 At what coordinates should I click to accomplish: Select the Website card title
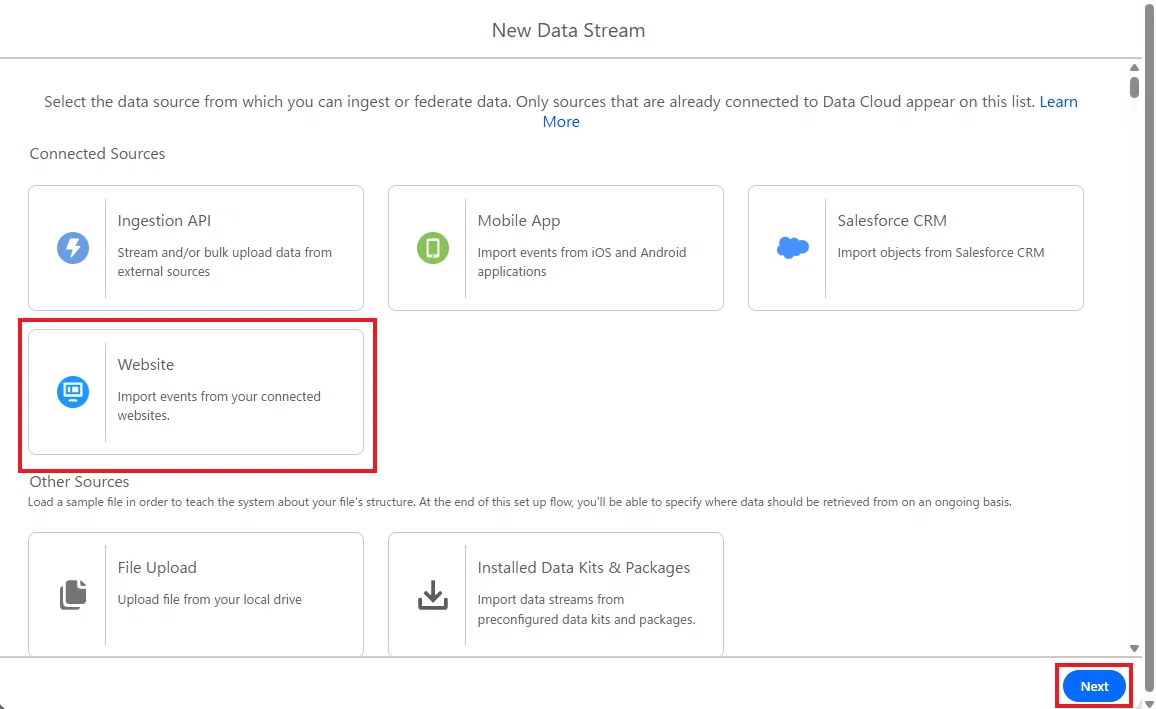pyautogui.click(x=145, y=364)
